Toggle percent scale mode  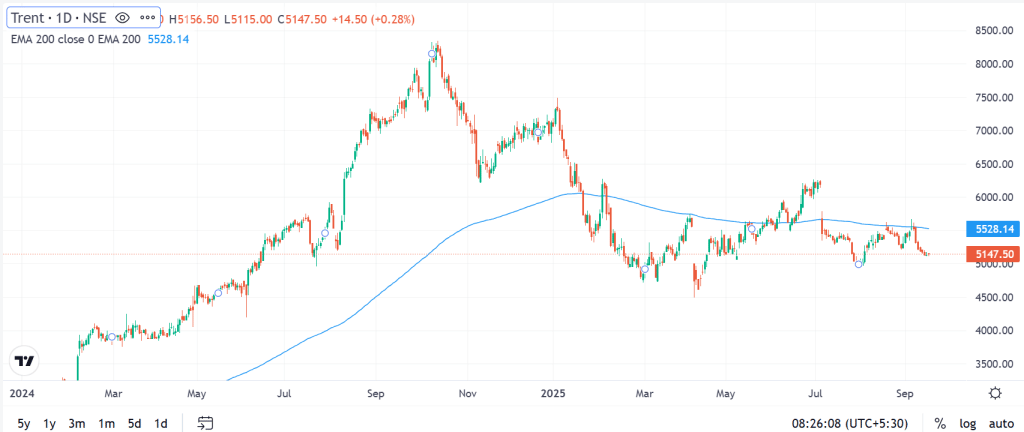pos(940,424)
